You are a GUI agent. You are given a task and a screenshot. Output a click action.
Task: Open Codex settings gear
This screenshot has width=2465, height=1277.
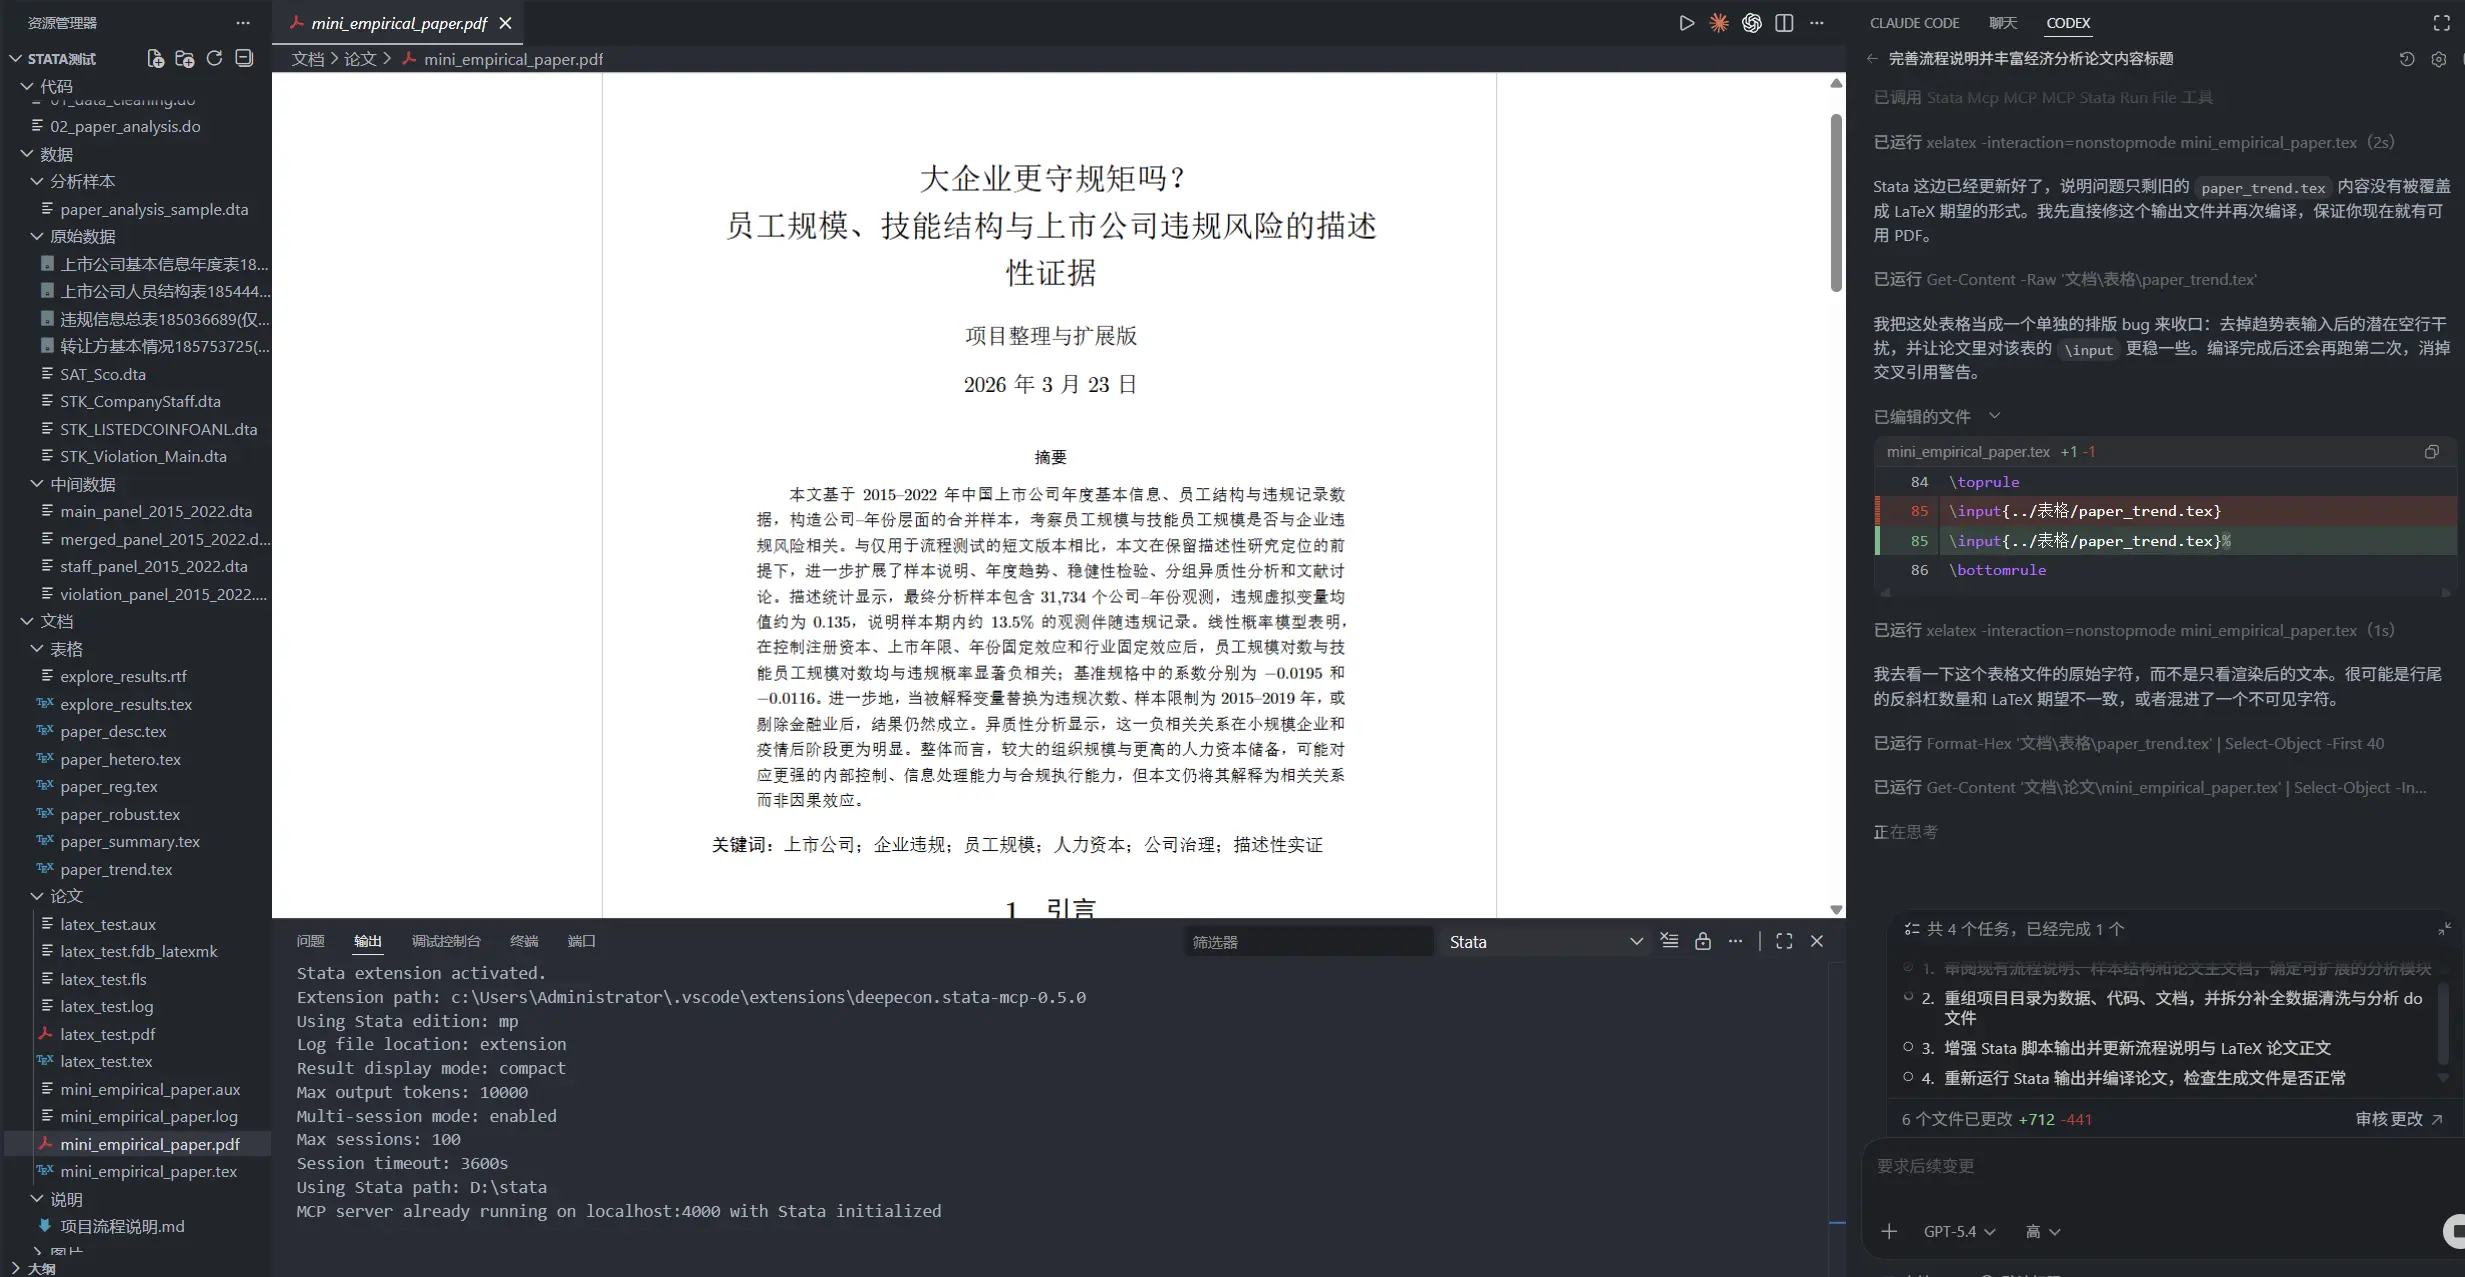(2438, 59)
